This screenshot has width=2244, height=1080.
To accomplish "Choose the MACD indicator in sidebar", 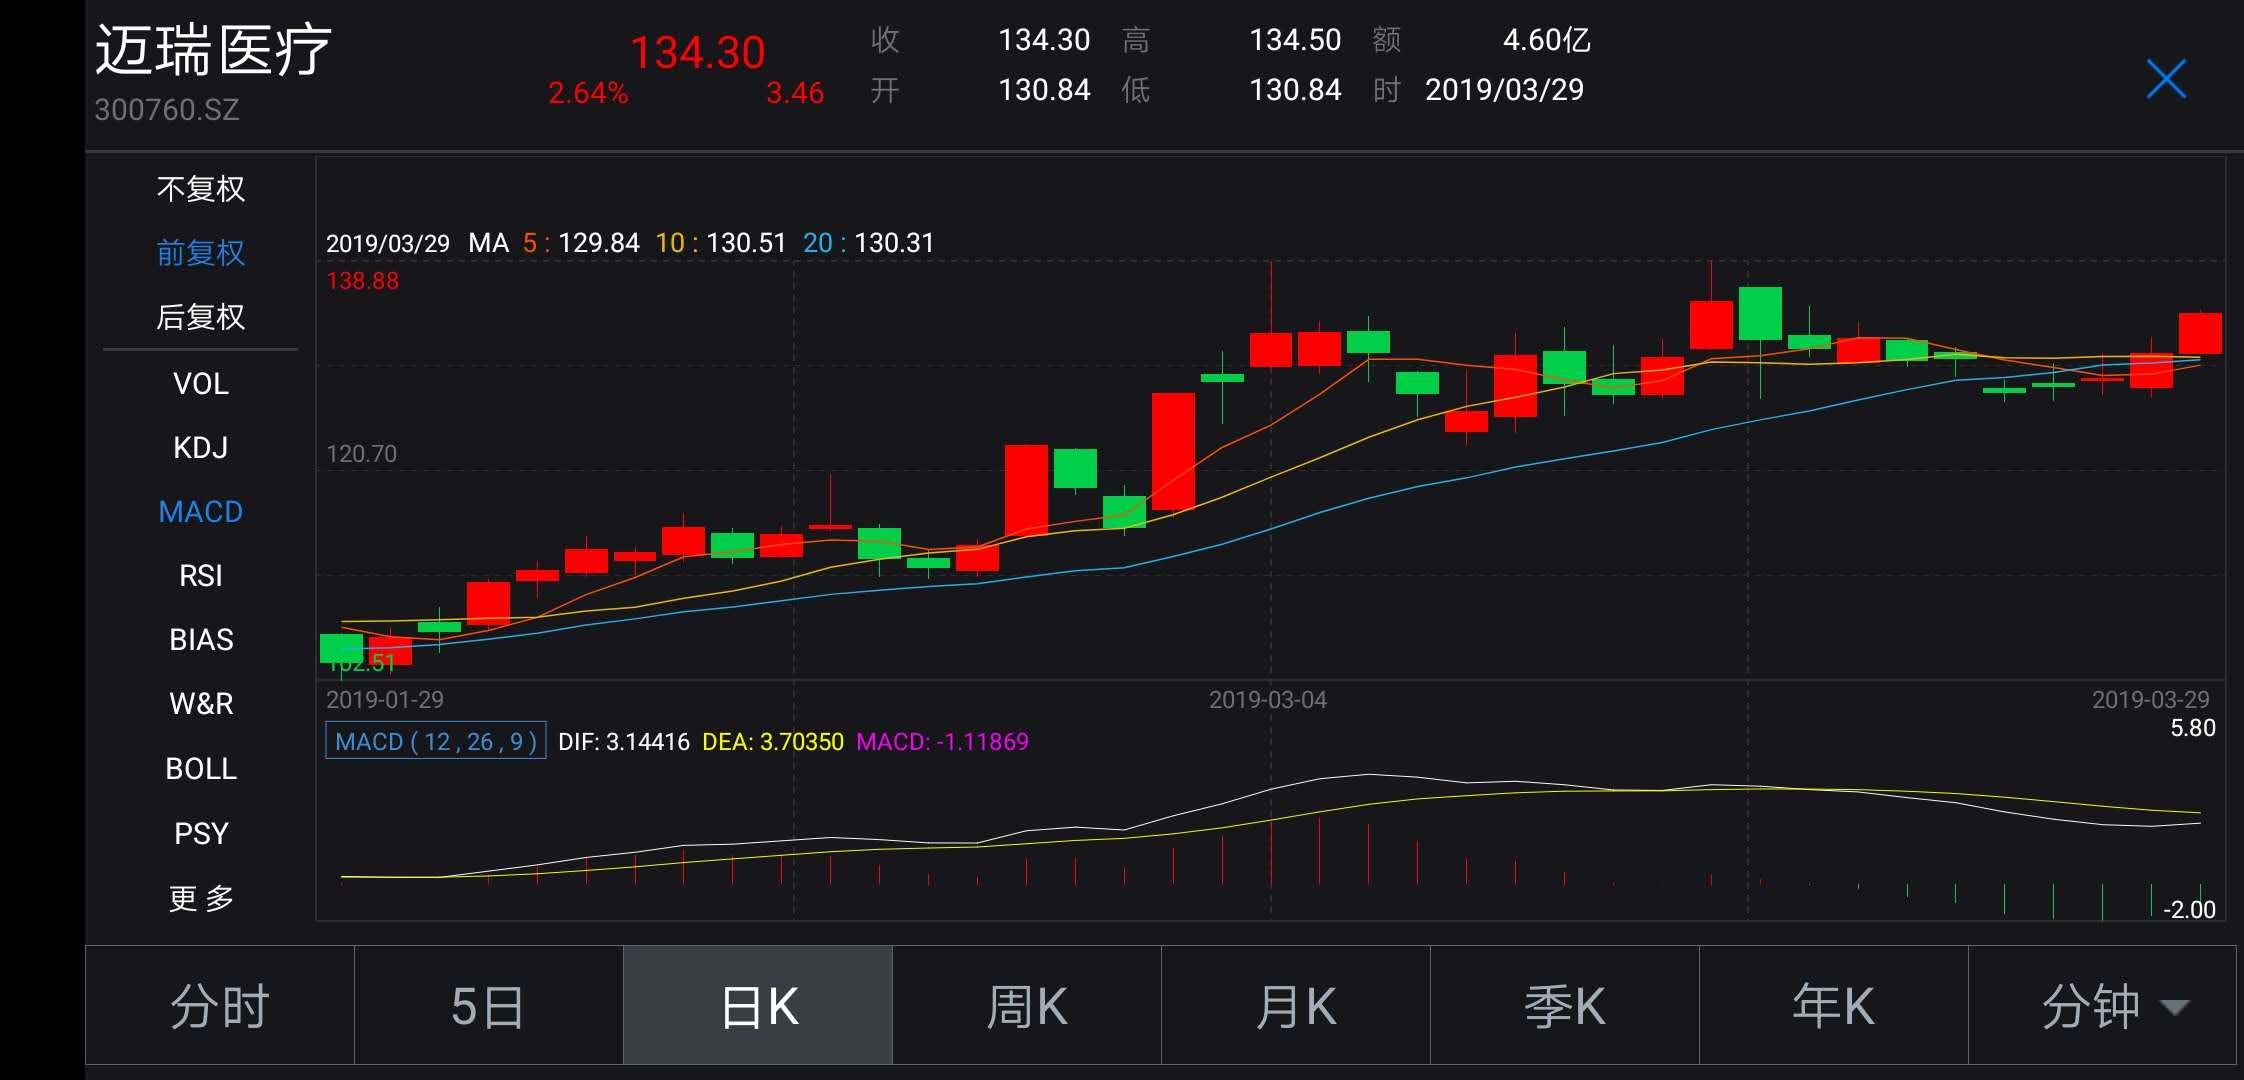I will 200,511.
